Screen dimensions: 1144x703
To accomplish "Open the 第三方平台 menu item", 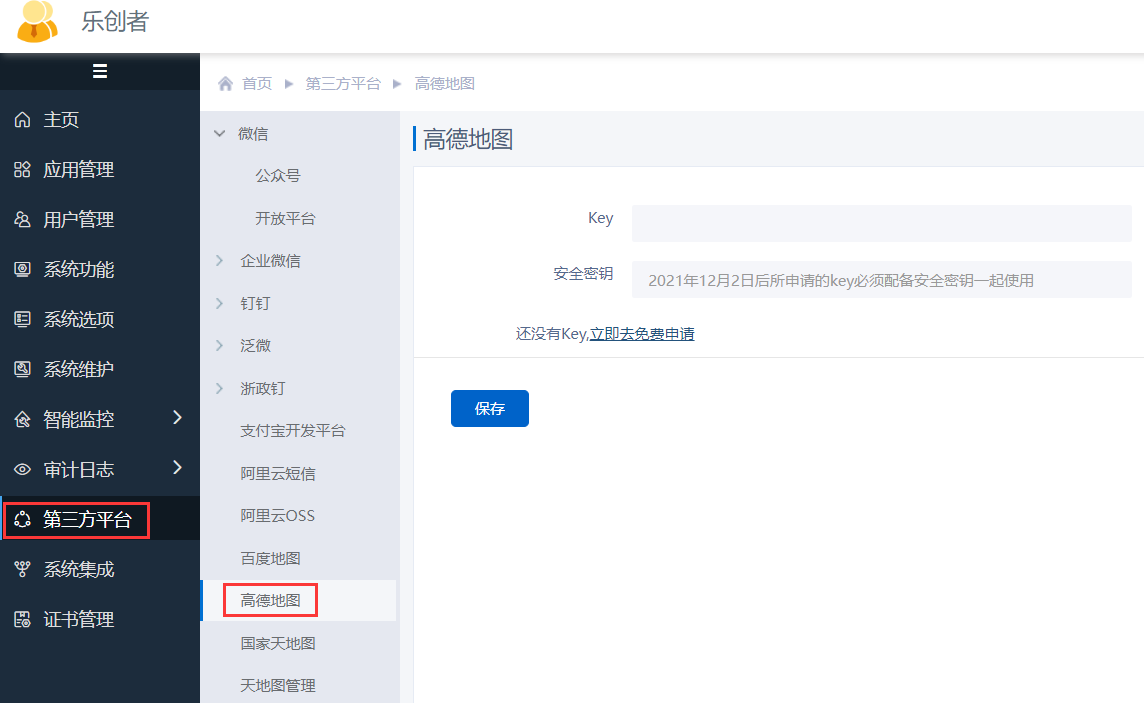I will (87, 520).
